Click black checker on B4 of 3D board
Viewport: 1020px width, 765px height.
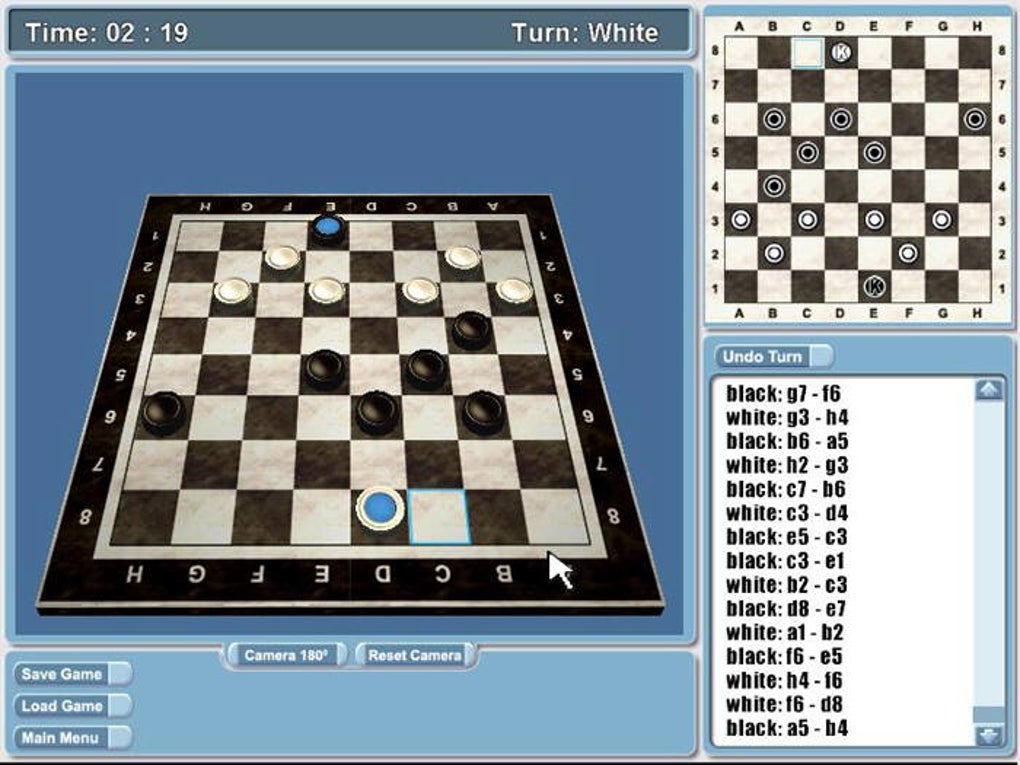(x=472, y=330)
